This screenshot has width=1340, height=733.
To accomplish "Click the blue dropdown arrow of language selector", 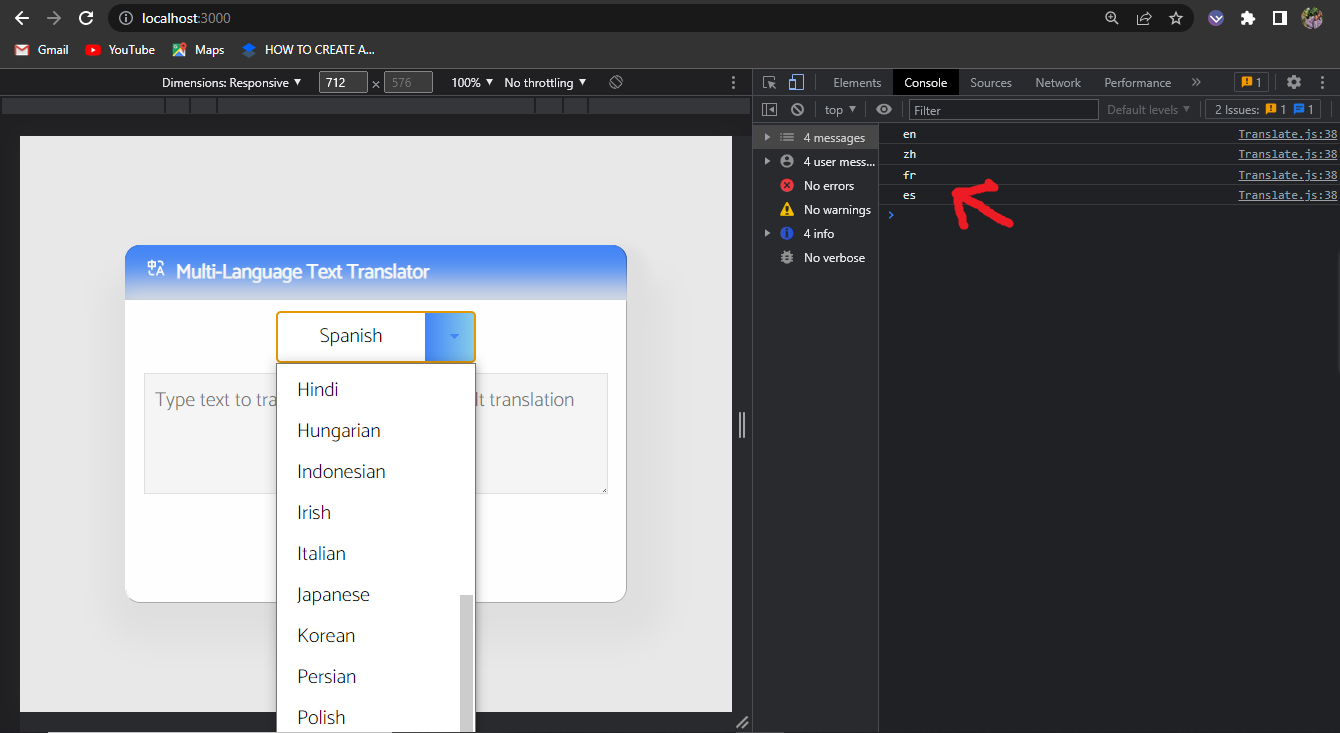I will pyautogui.click(x=450, y=336).
